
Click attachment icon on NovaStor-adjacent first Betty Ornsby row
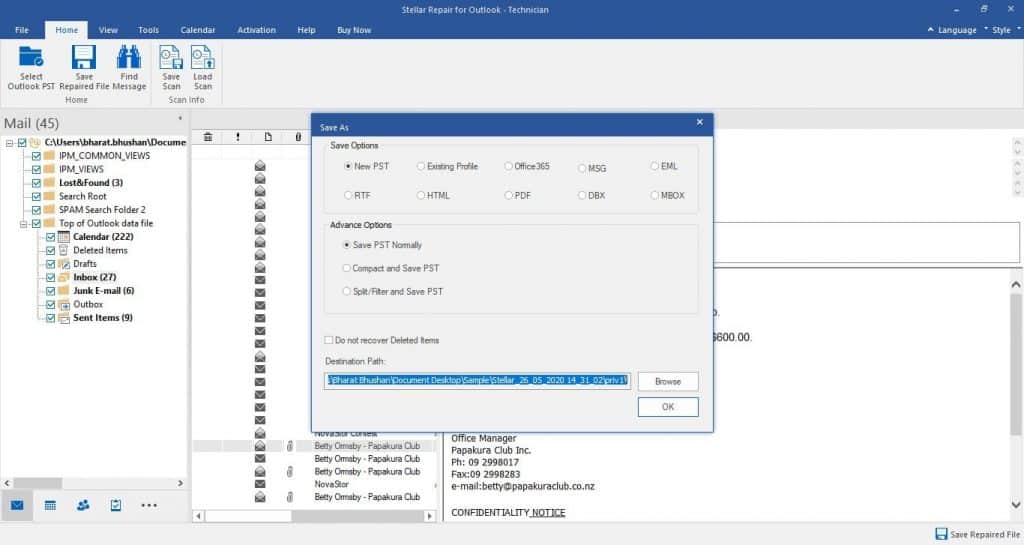(x=289, y=446)
